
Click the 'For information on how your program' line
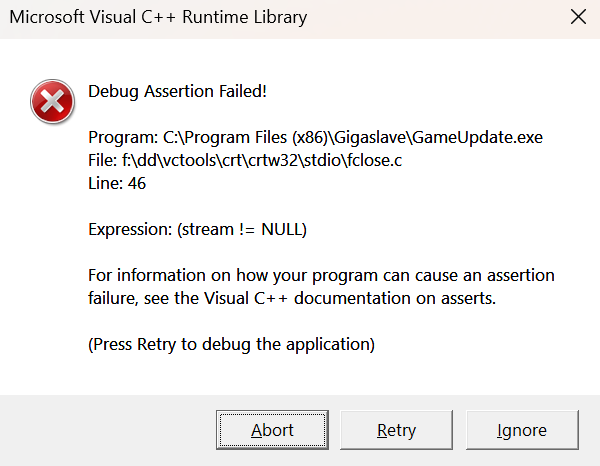tap(321, 275)
